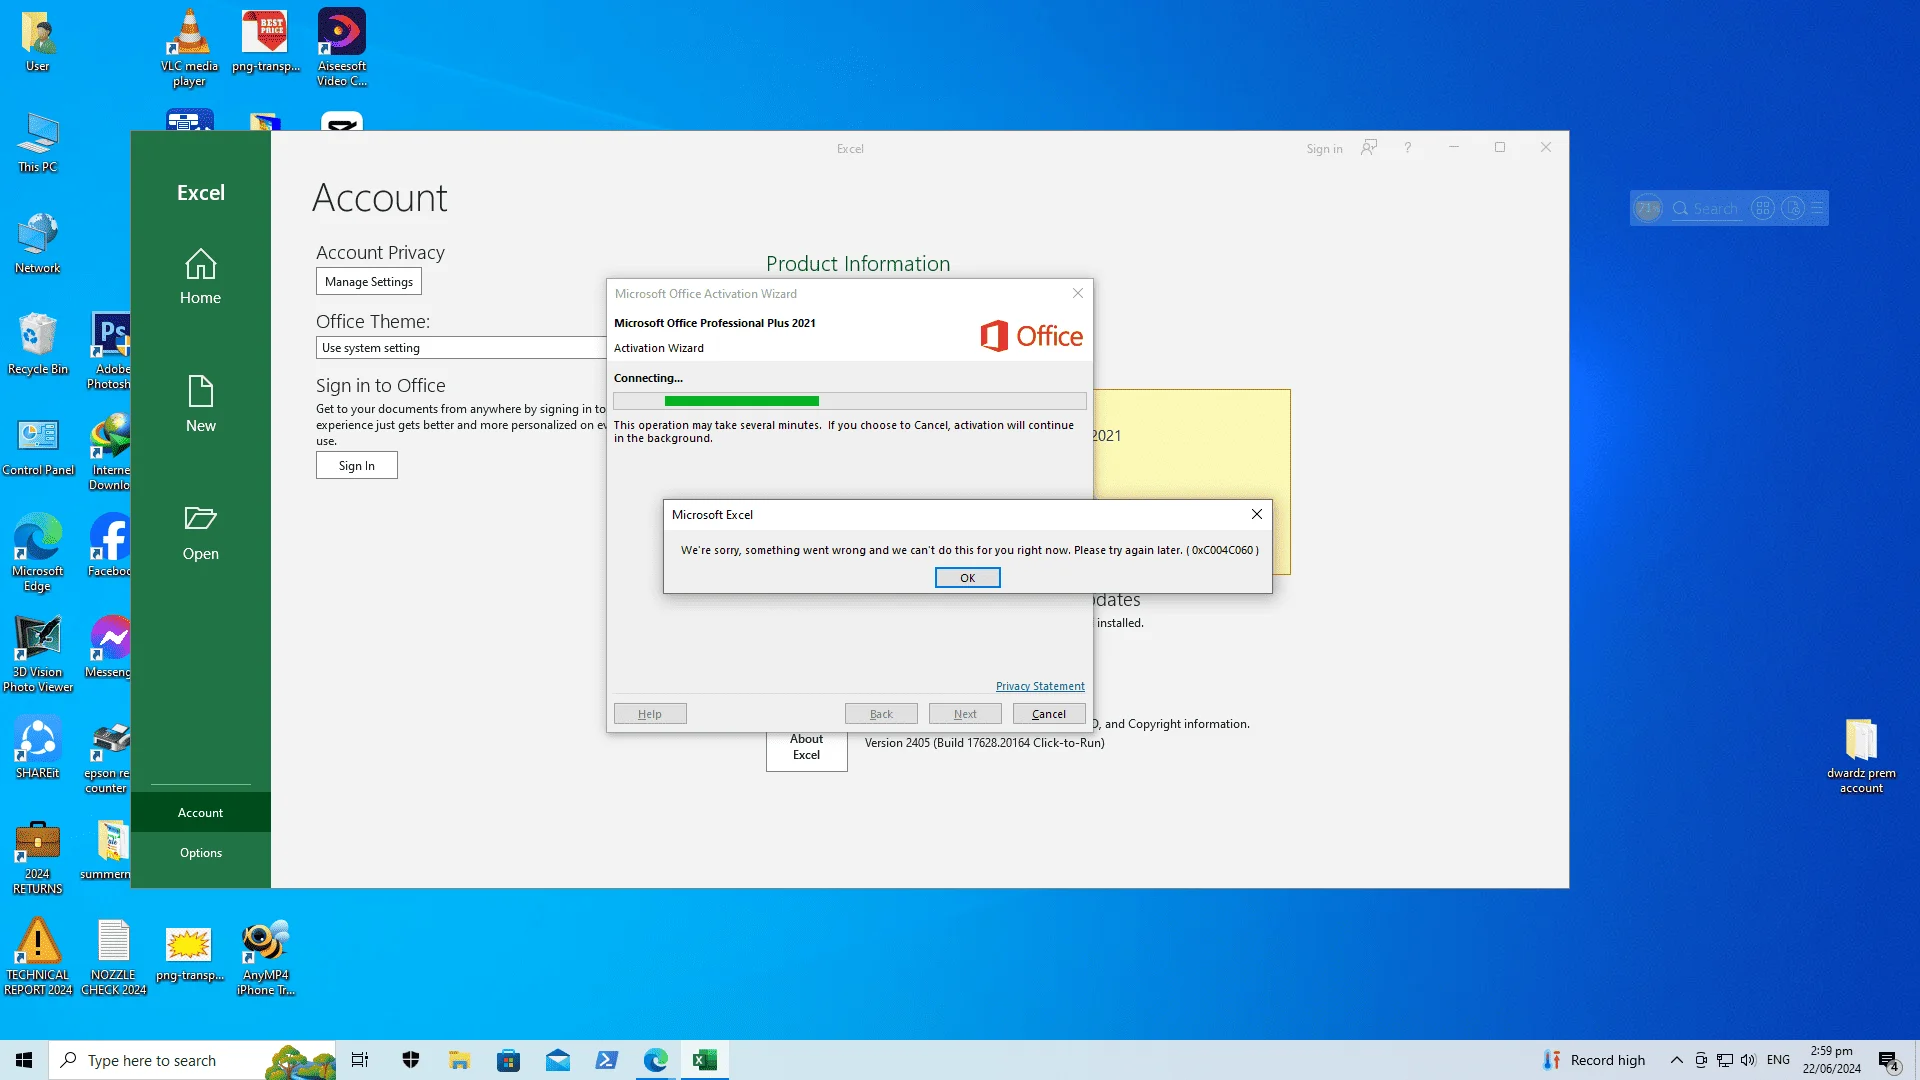Click the Task View taskbar button
Image resolution: width=1920 pixels, height=1080 pixels.
pyautogui.click(x=360, y=1060)
